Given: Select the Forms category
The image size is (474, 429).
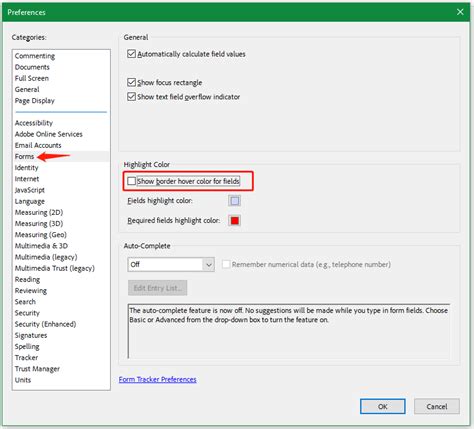Looking at the screenshot, I should 24,156.
